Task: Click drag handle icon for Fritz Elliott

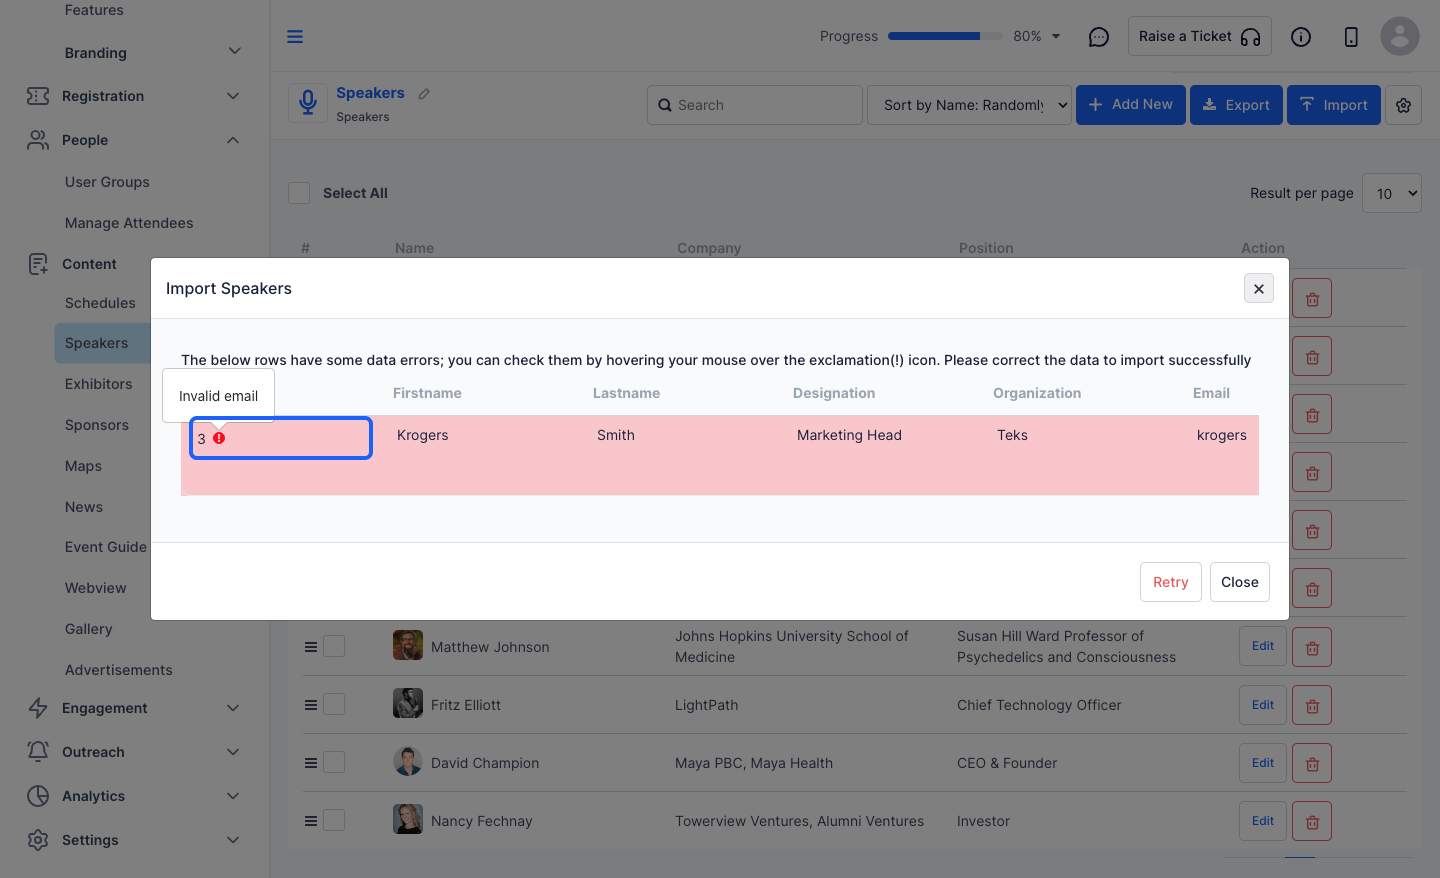Action: (x=311, y=705)
